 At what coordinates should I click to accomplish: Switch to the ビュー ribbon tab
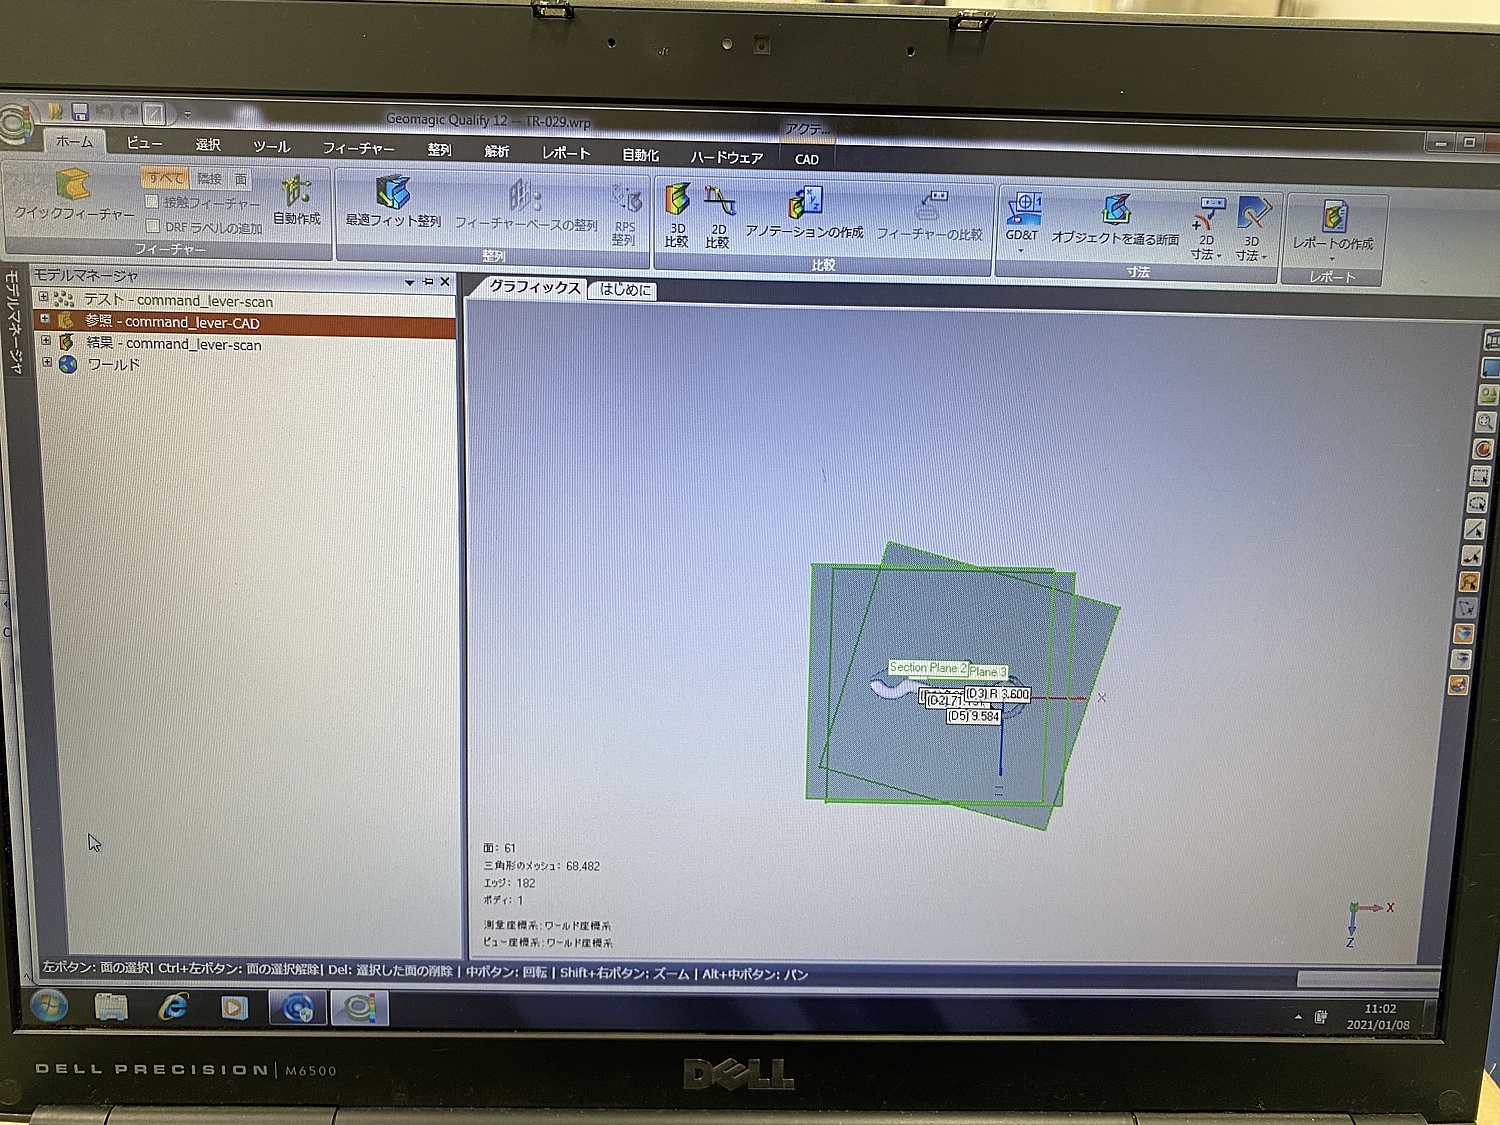coord(144,143)
